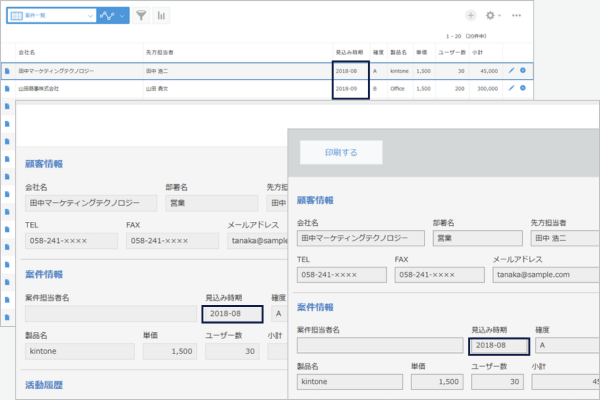600x400 pixels.
Task: Sort by the 先方担当者 column header
Action: [160, 52]
